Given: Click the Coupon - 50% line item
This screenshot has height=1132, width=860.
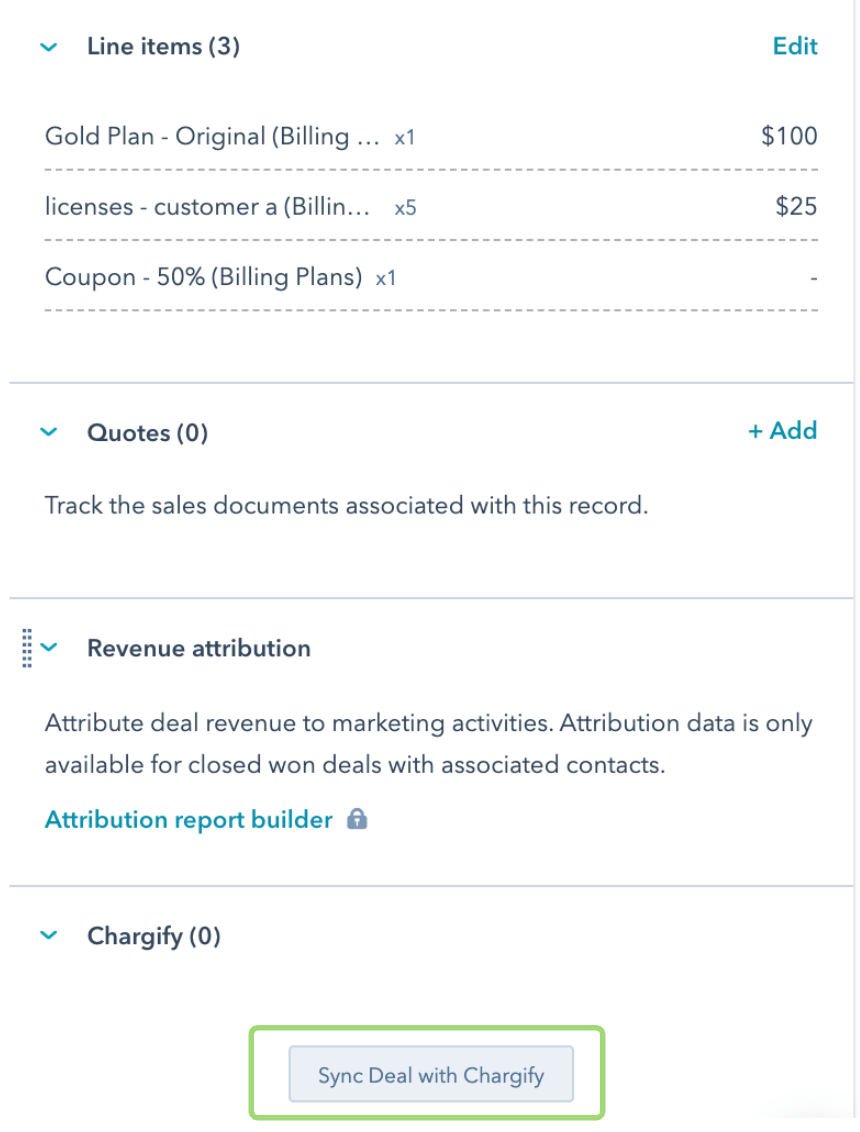Looking at the screenshot, I should coord(203,277).
